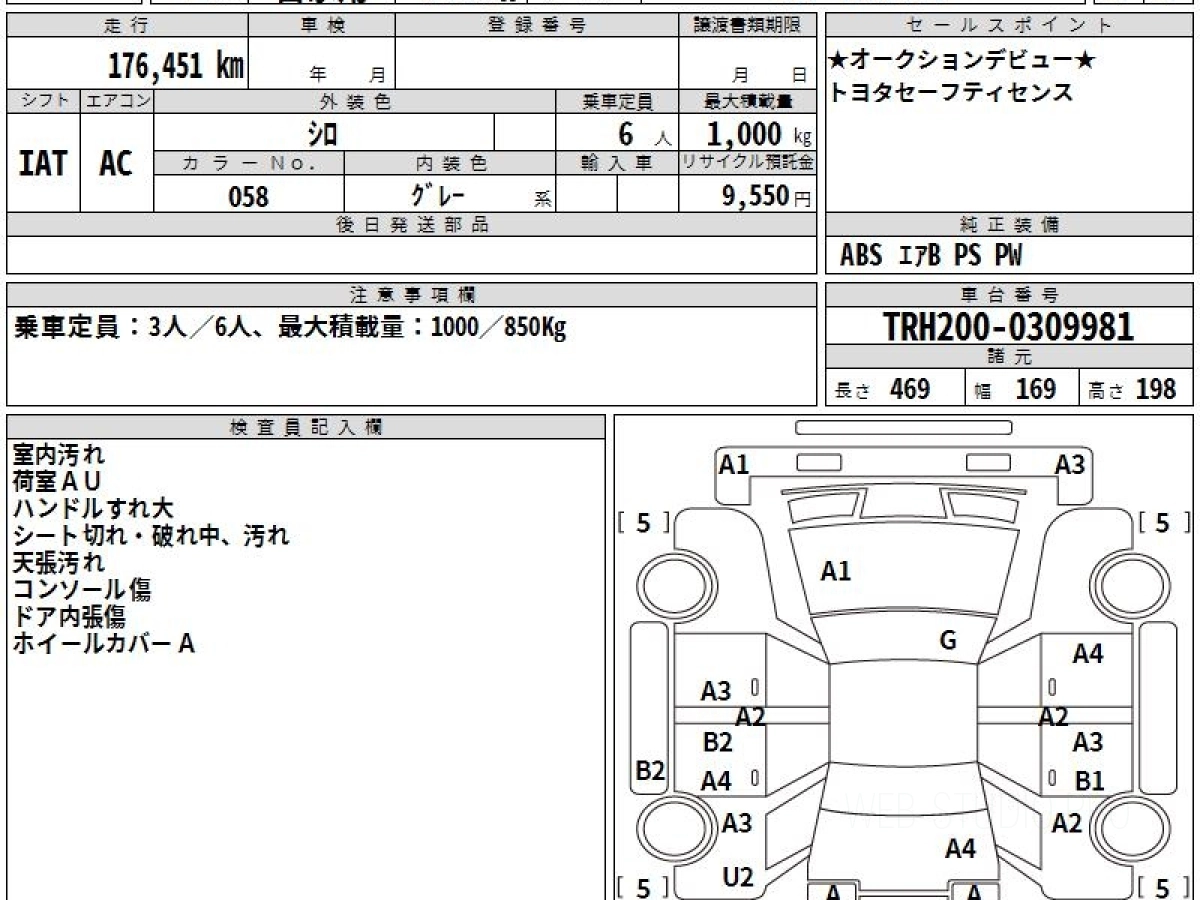Click the 諸元 heading
Image resolution: width=1200 pixels, height=900 pixels.
pos(1010,358)
